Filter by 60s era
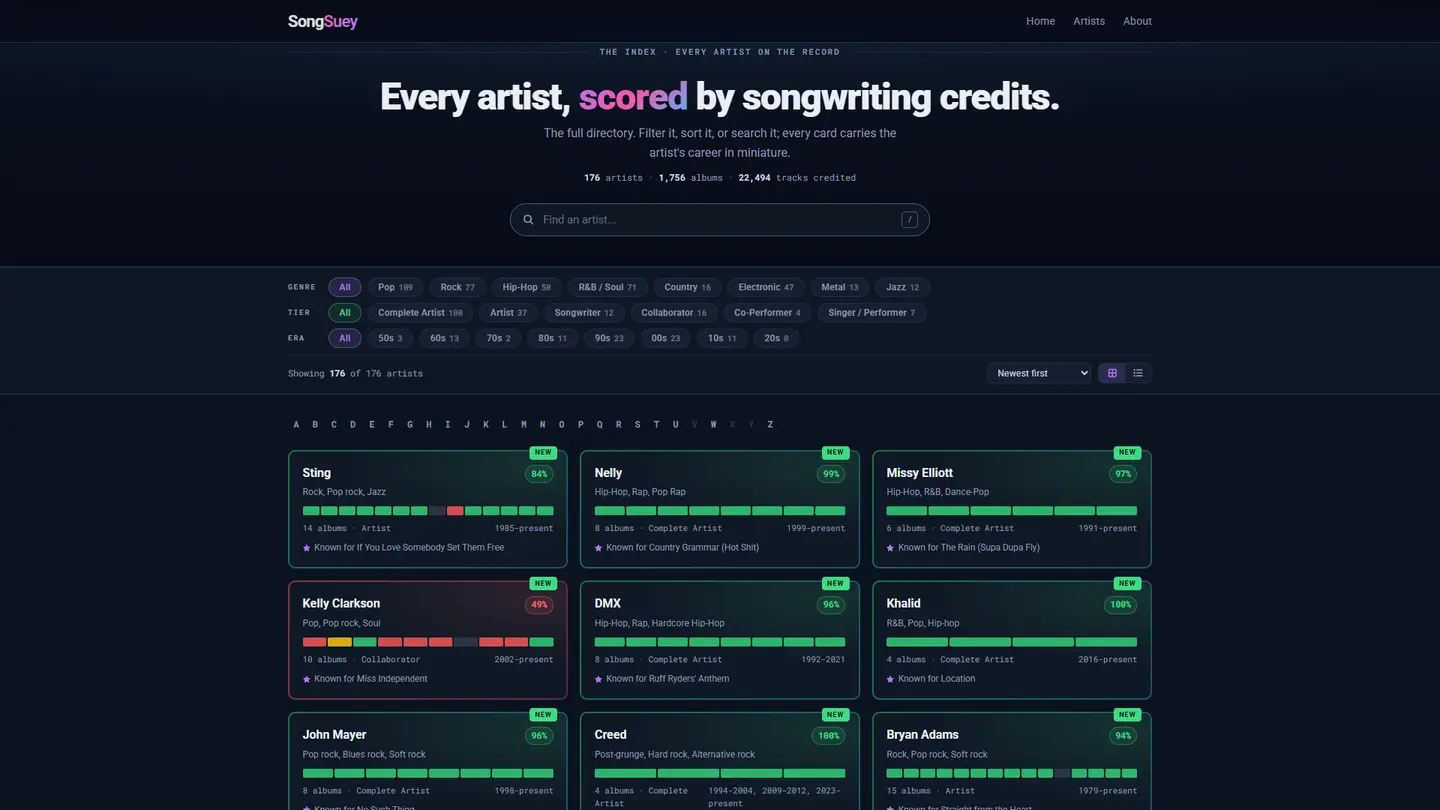Screen dimensions: 1440x810 coord(445,338)
